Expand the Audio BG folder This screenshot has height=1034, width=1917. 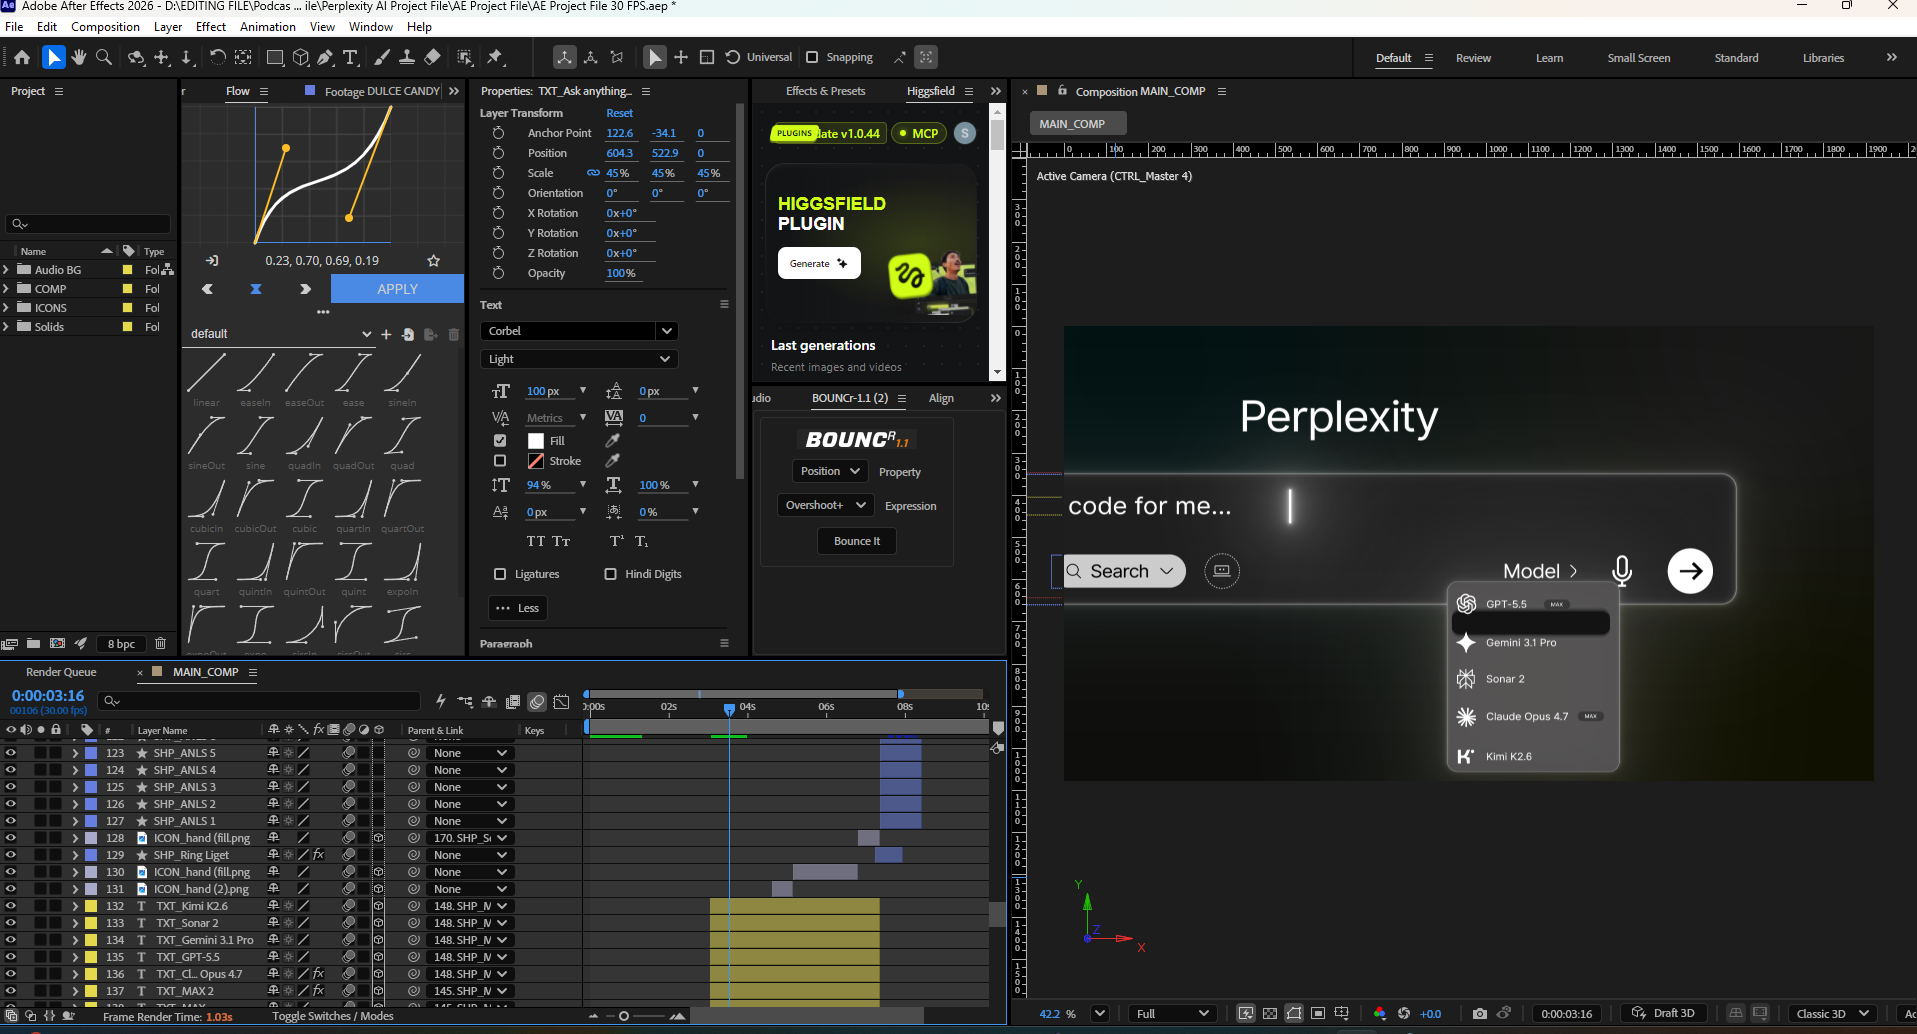6,270
